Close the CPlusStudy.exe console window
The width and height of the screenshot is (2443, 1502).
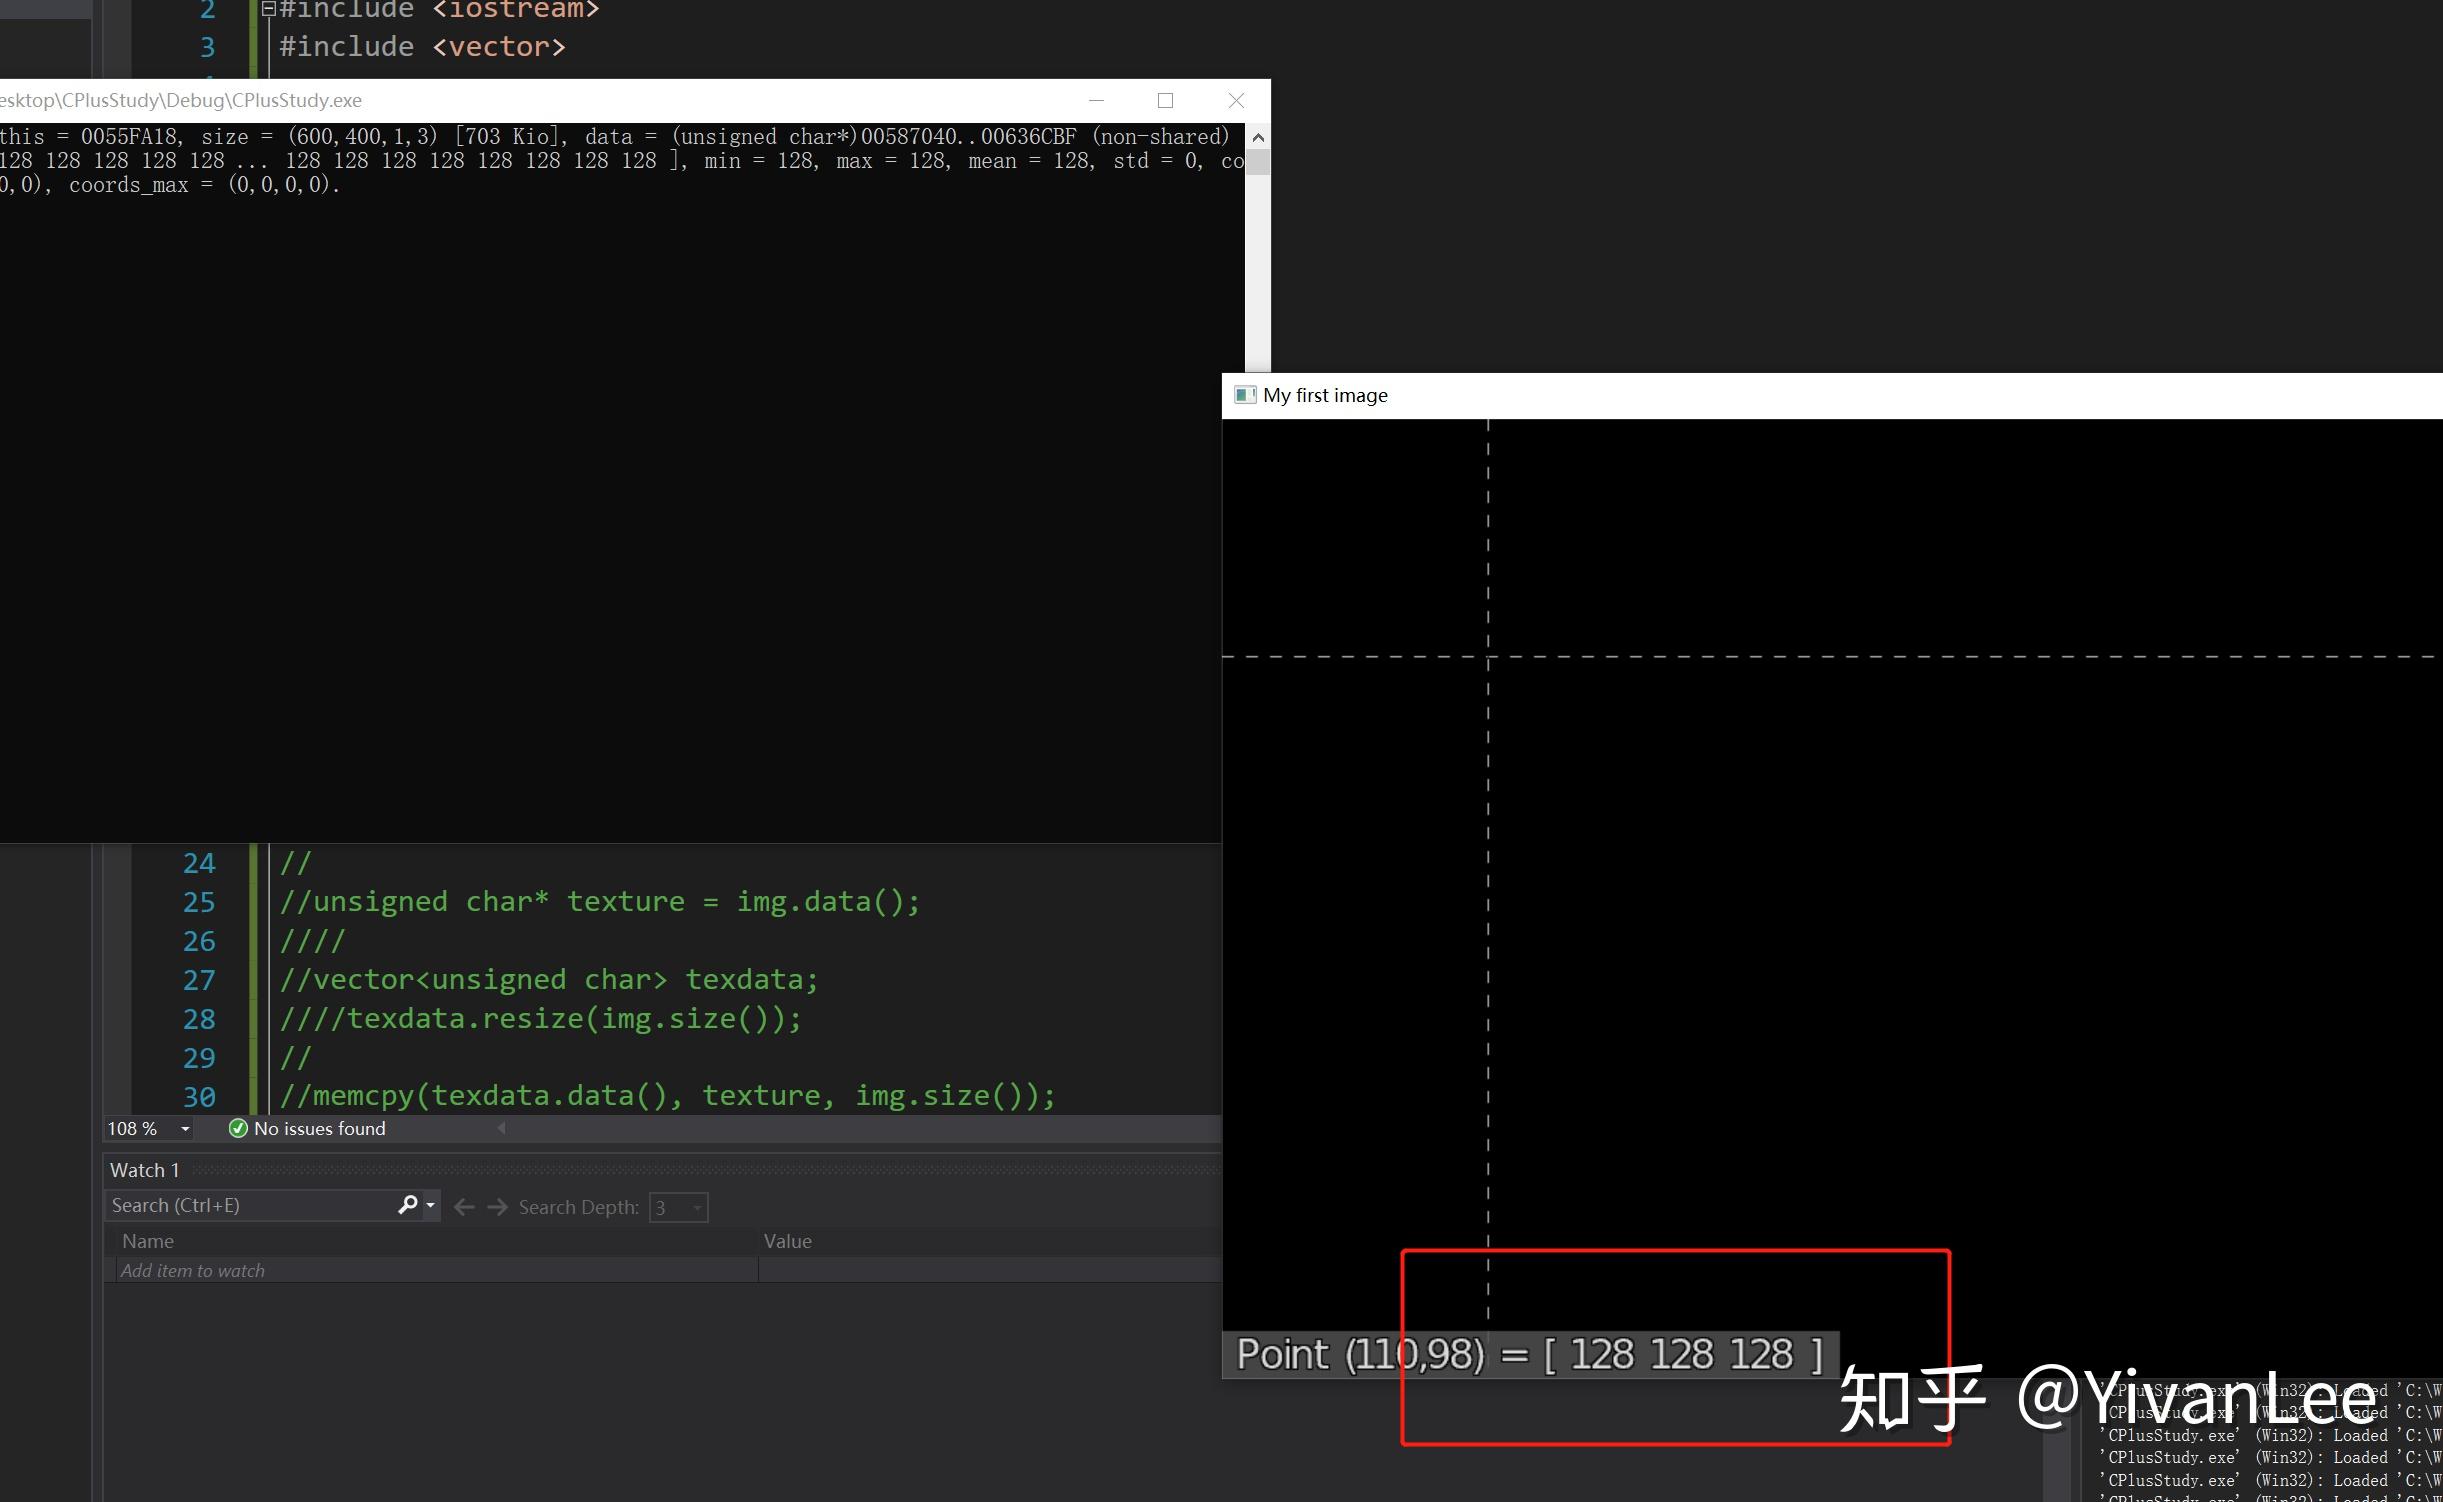point(1236,100)
